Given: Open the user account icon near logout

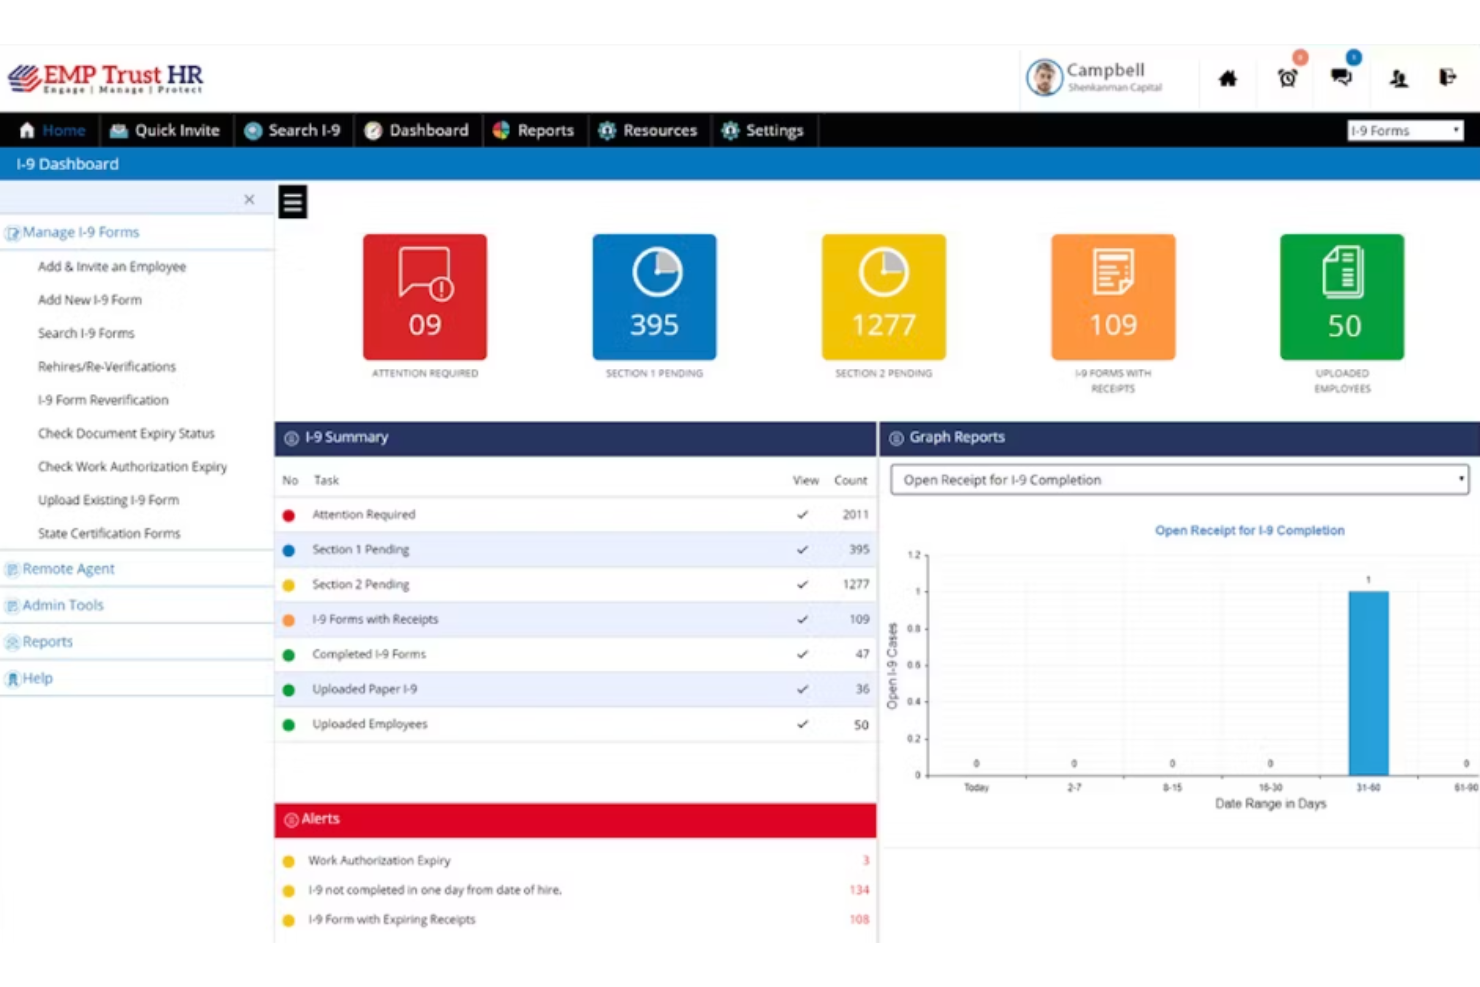Looking at the screenshot, I should pyautogui.click(x=1397, y=79).
